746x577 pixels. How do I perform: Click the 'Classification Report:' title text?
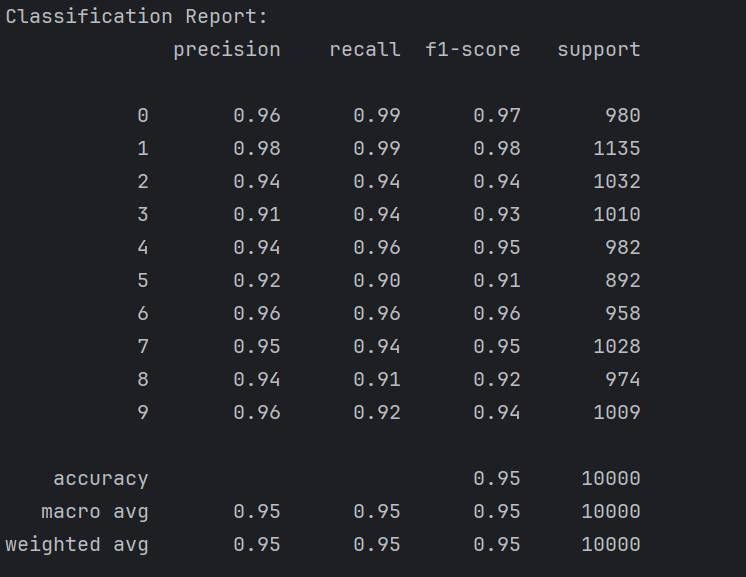click(x=137, y=17)
